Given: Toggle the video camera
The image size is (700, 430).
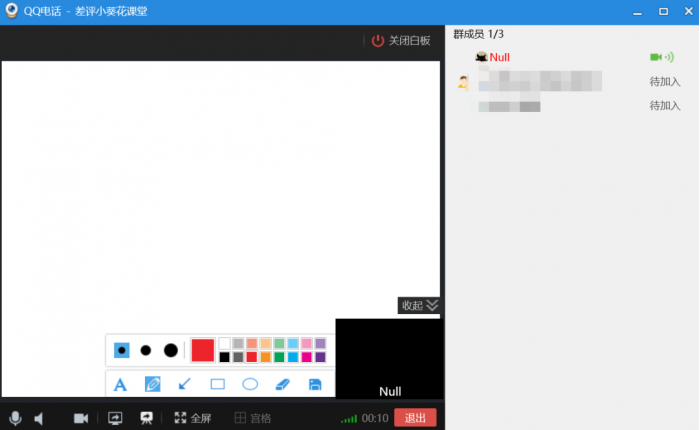Looking at the screenshot, I should coord(81,418).
